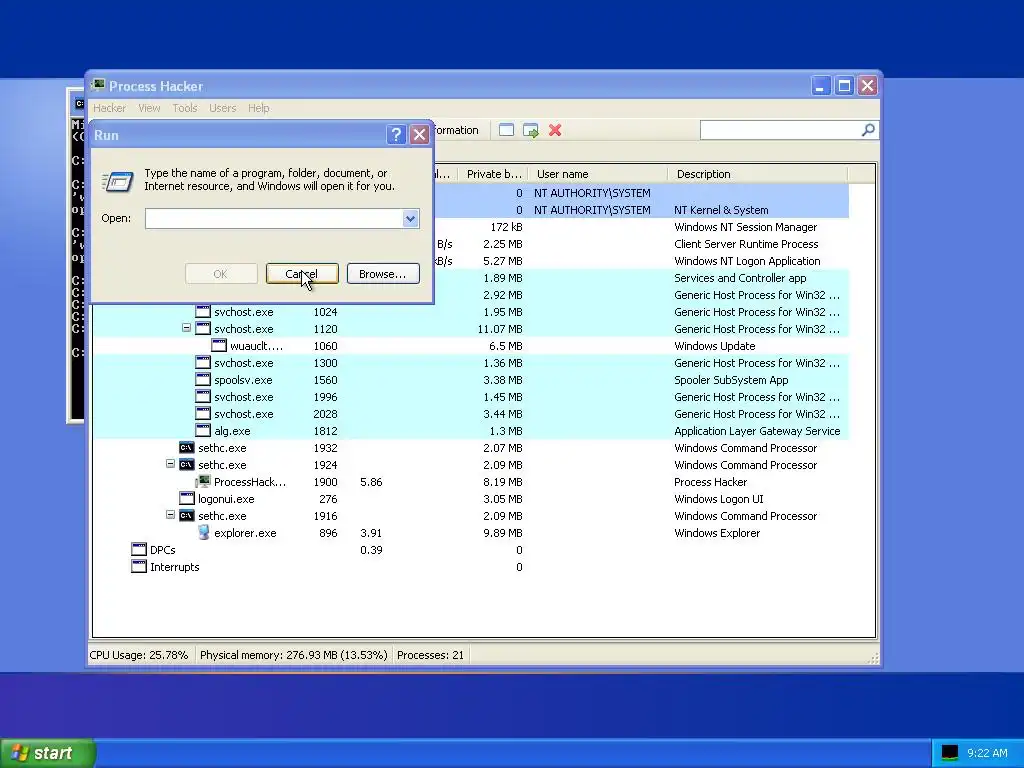1024x768 pixels.
Task: Collapse the sethc.exe 1916 tree node
Action: [170, 515]
